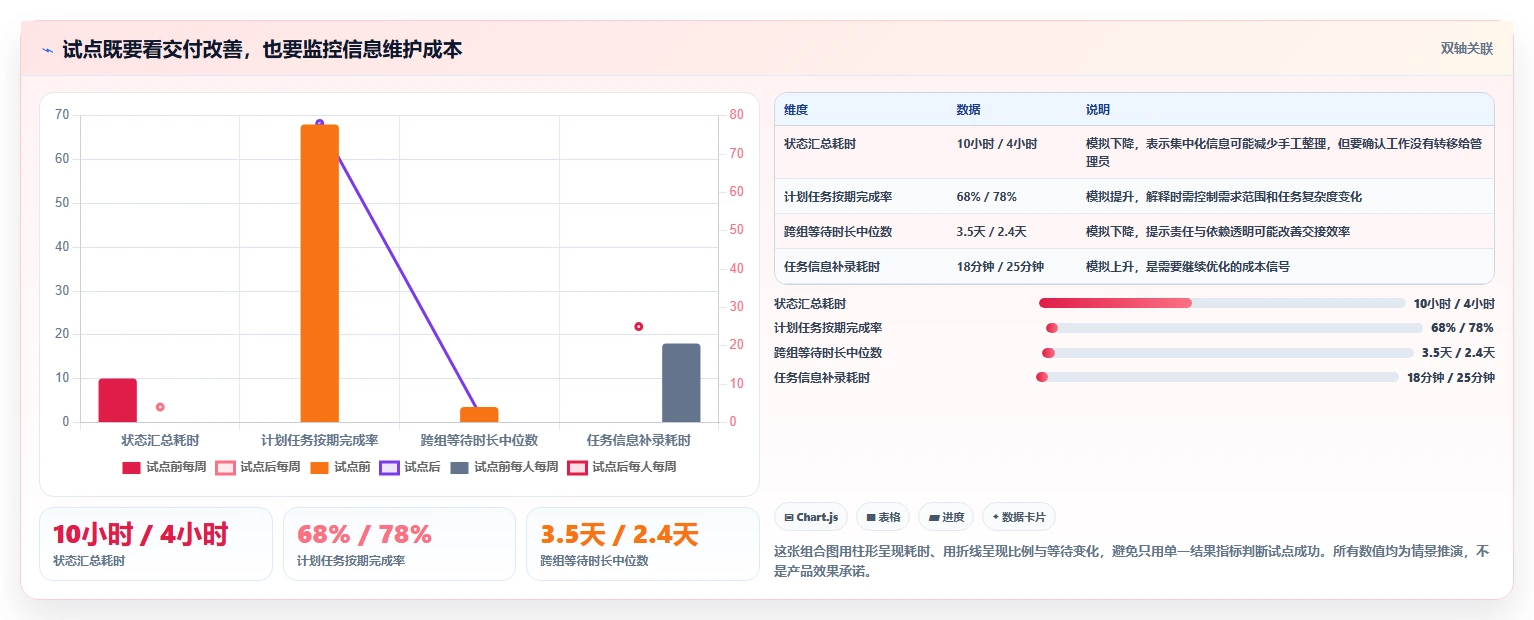Click the 跨组等待时长中位数 progress bar
Image resolution: width=1534 pixels, height=620 pixels.
pyautogui.click(x=1227, y=353)
